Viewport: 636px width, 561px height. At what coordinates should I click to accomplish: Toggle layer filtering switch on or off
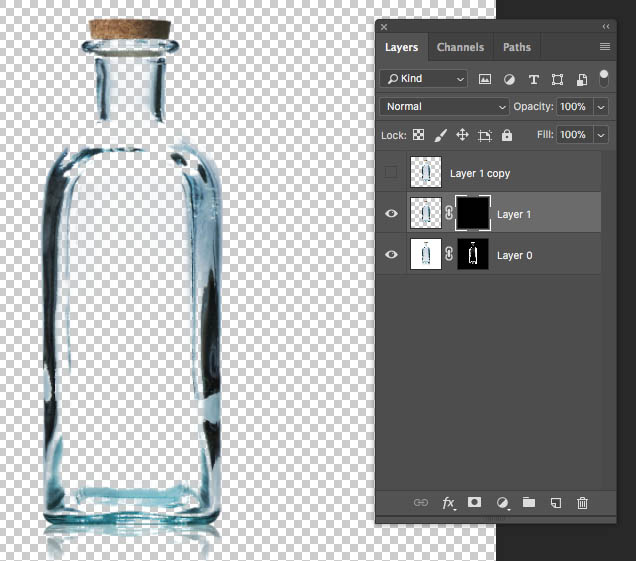coord(604,78)
